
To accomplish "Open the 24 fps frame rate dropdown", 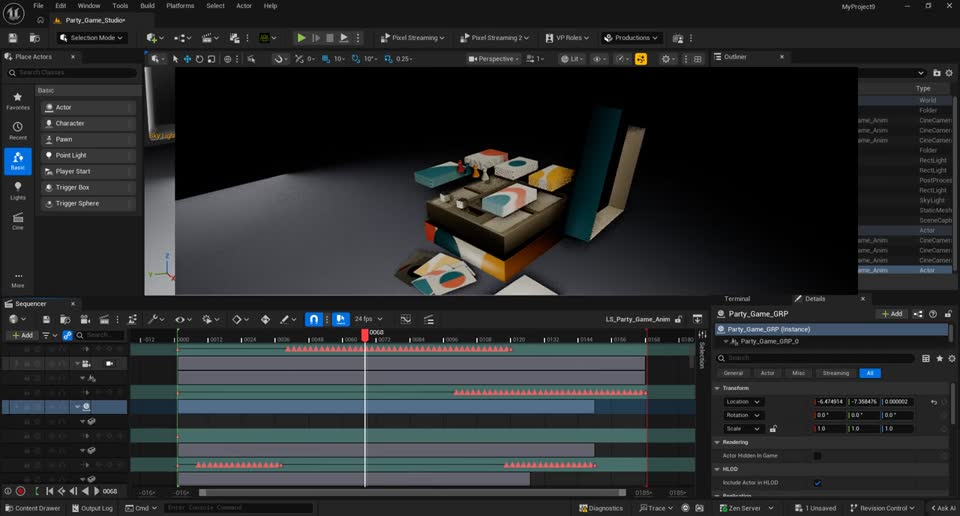I will point(369,319).
